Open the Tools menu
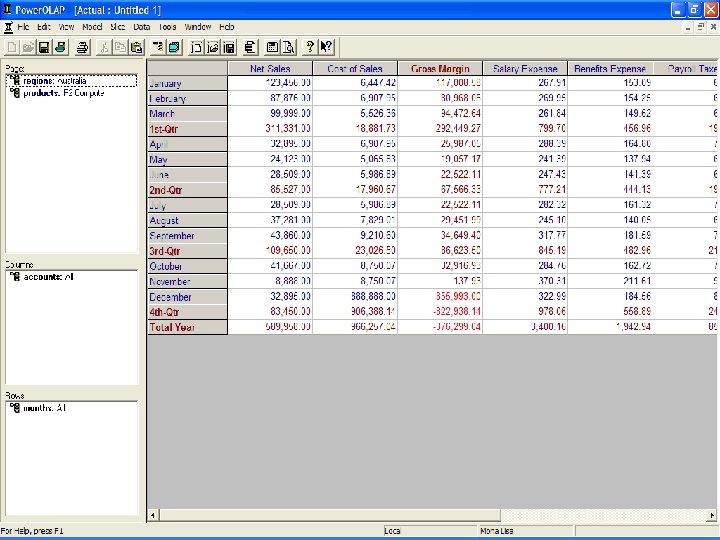Viewport: 720px width, 540px height. coord(168,27)
